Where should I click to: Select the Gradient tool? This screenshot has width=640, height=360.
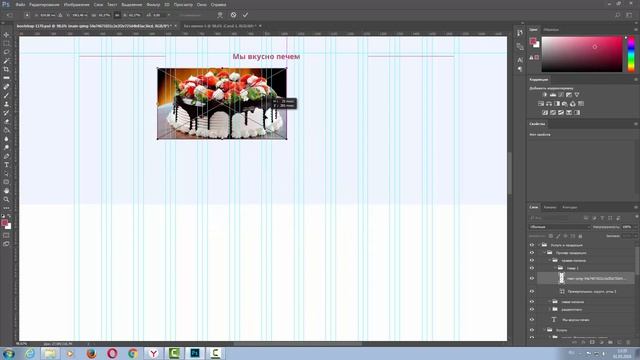(x=6, y=130)
